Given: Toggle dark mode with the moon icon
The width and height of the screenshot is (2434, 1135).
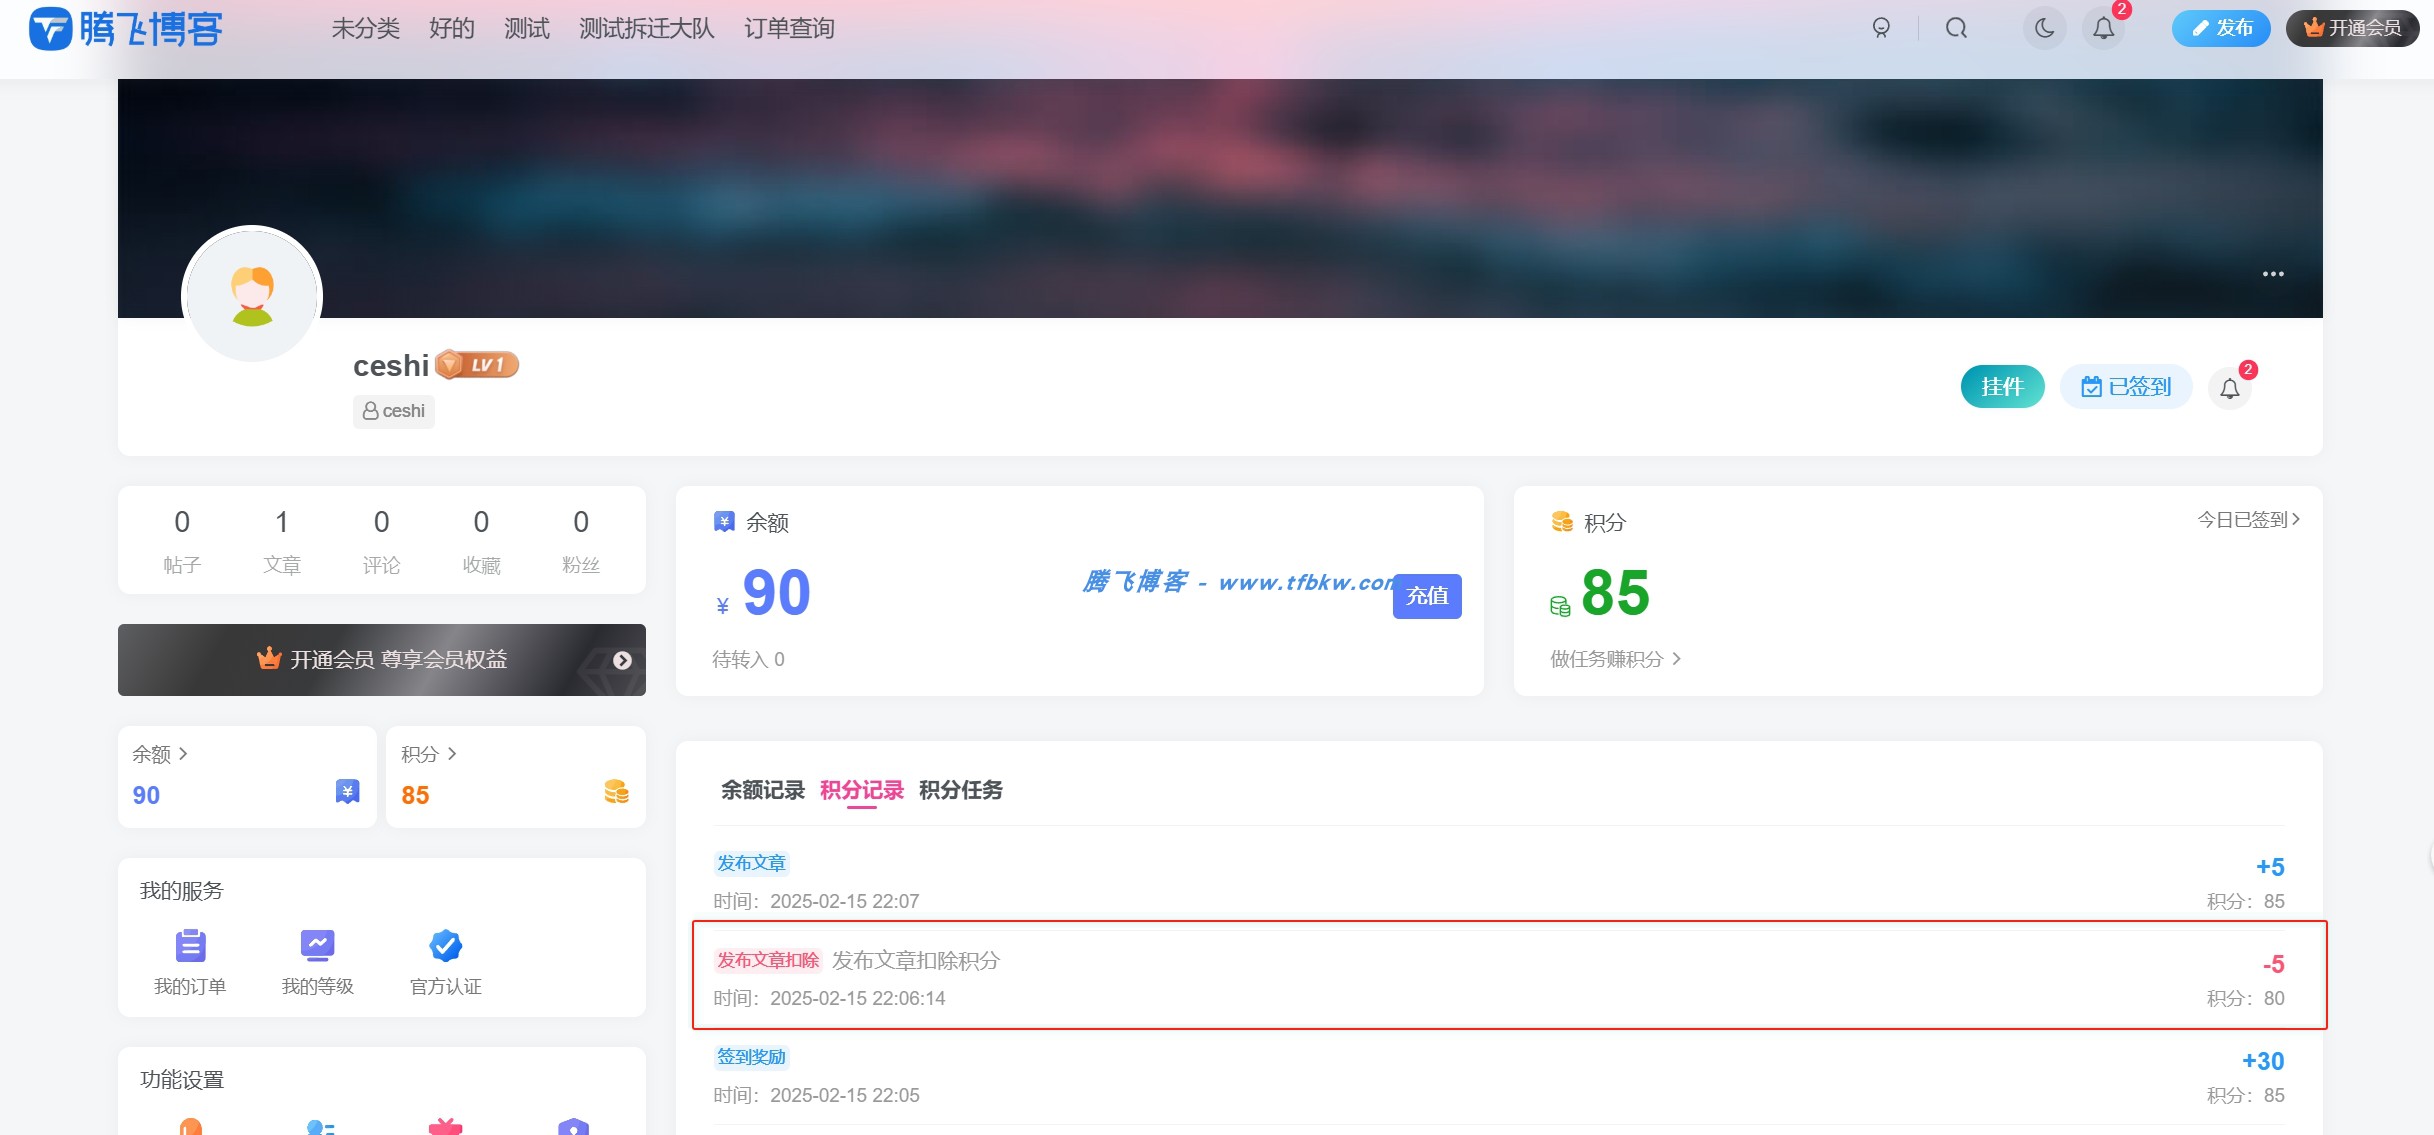Looking at the screenshot, I should point(2044,27).
